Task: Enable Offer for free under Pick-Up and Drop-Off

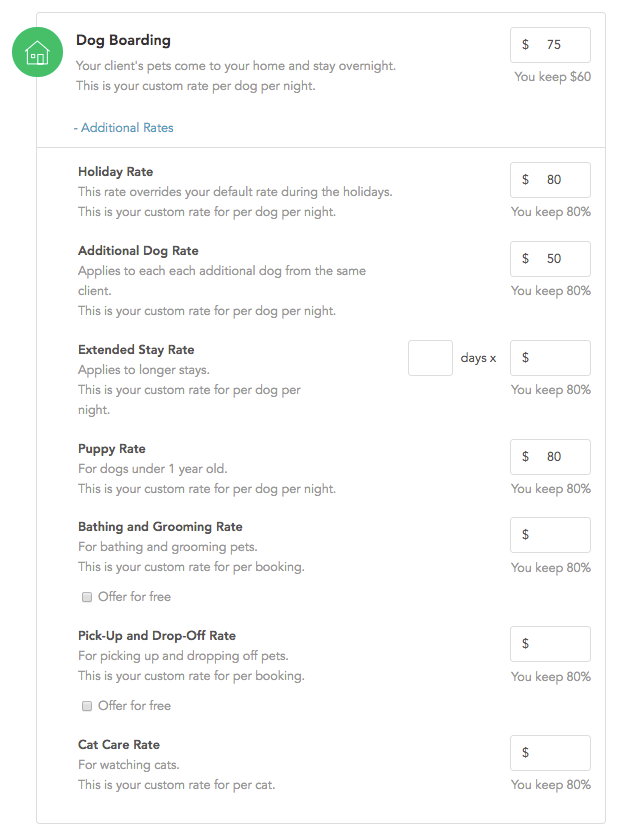Action: 87,705
